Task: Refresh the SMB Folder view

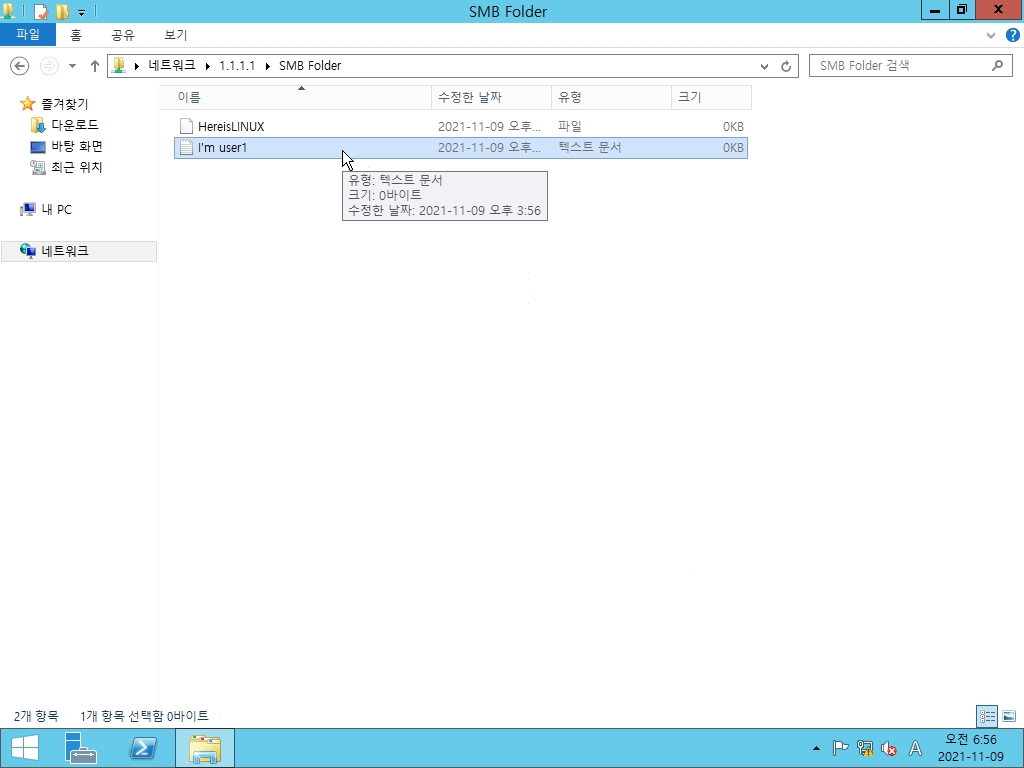Action: pos(786,66)
